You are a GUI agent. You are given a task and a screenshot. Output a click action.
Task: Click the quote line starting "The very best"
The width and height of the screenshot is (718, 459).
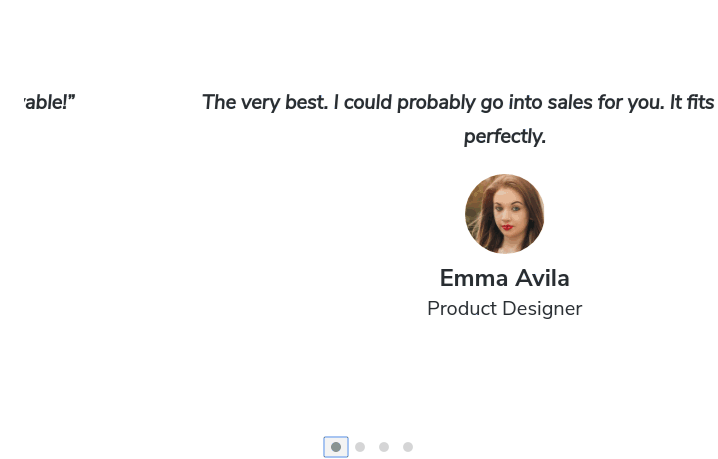458,102
